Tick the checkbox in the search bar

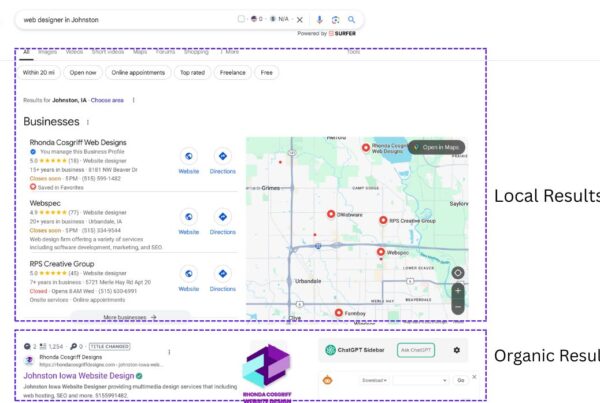(241, 19)
